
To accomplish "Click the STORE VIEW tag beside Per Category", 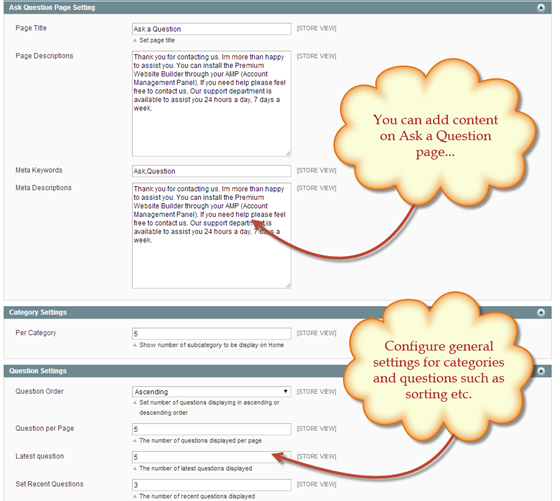I will pyautogui.click(x=316, y=333).
